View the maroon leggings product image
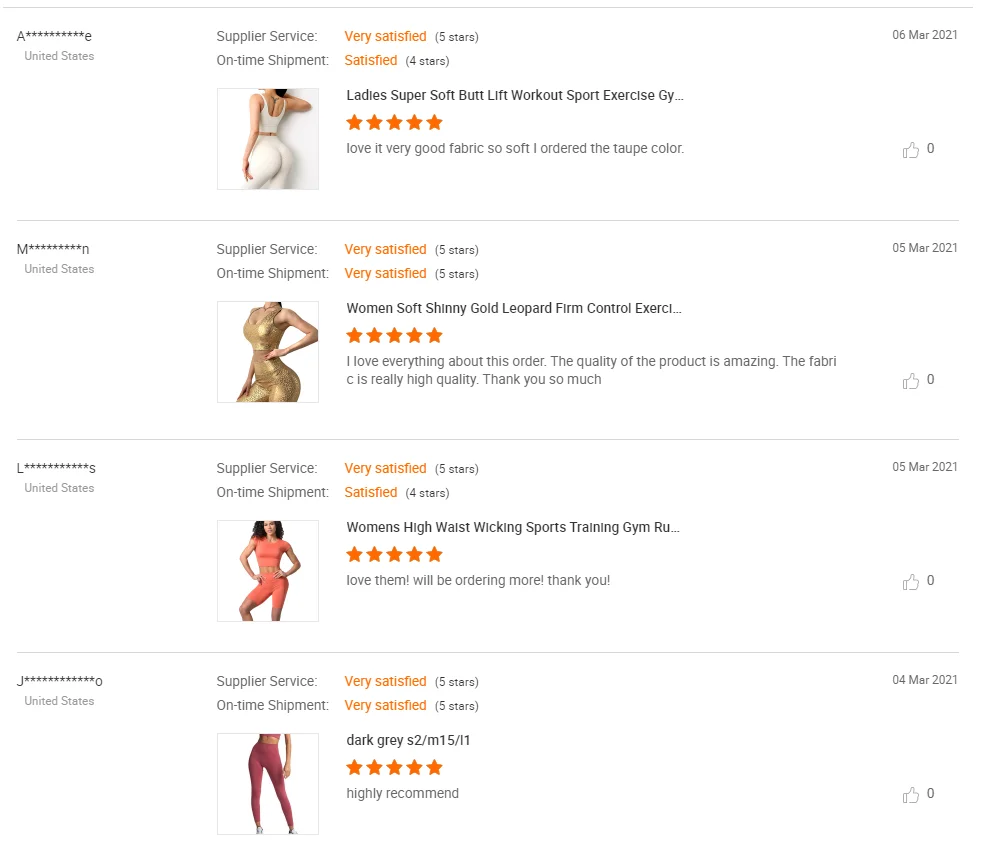 [268, 784]
